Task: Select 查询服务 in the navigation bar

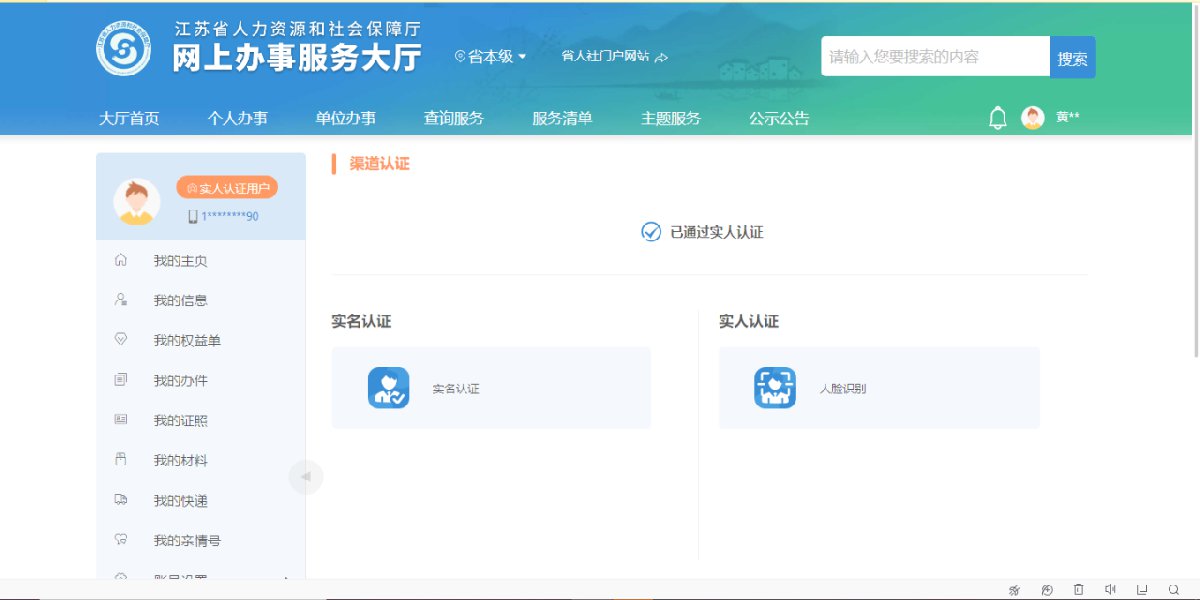Action: pos(453,118)
